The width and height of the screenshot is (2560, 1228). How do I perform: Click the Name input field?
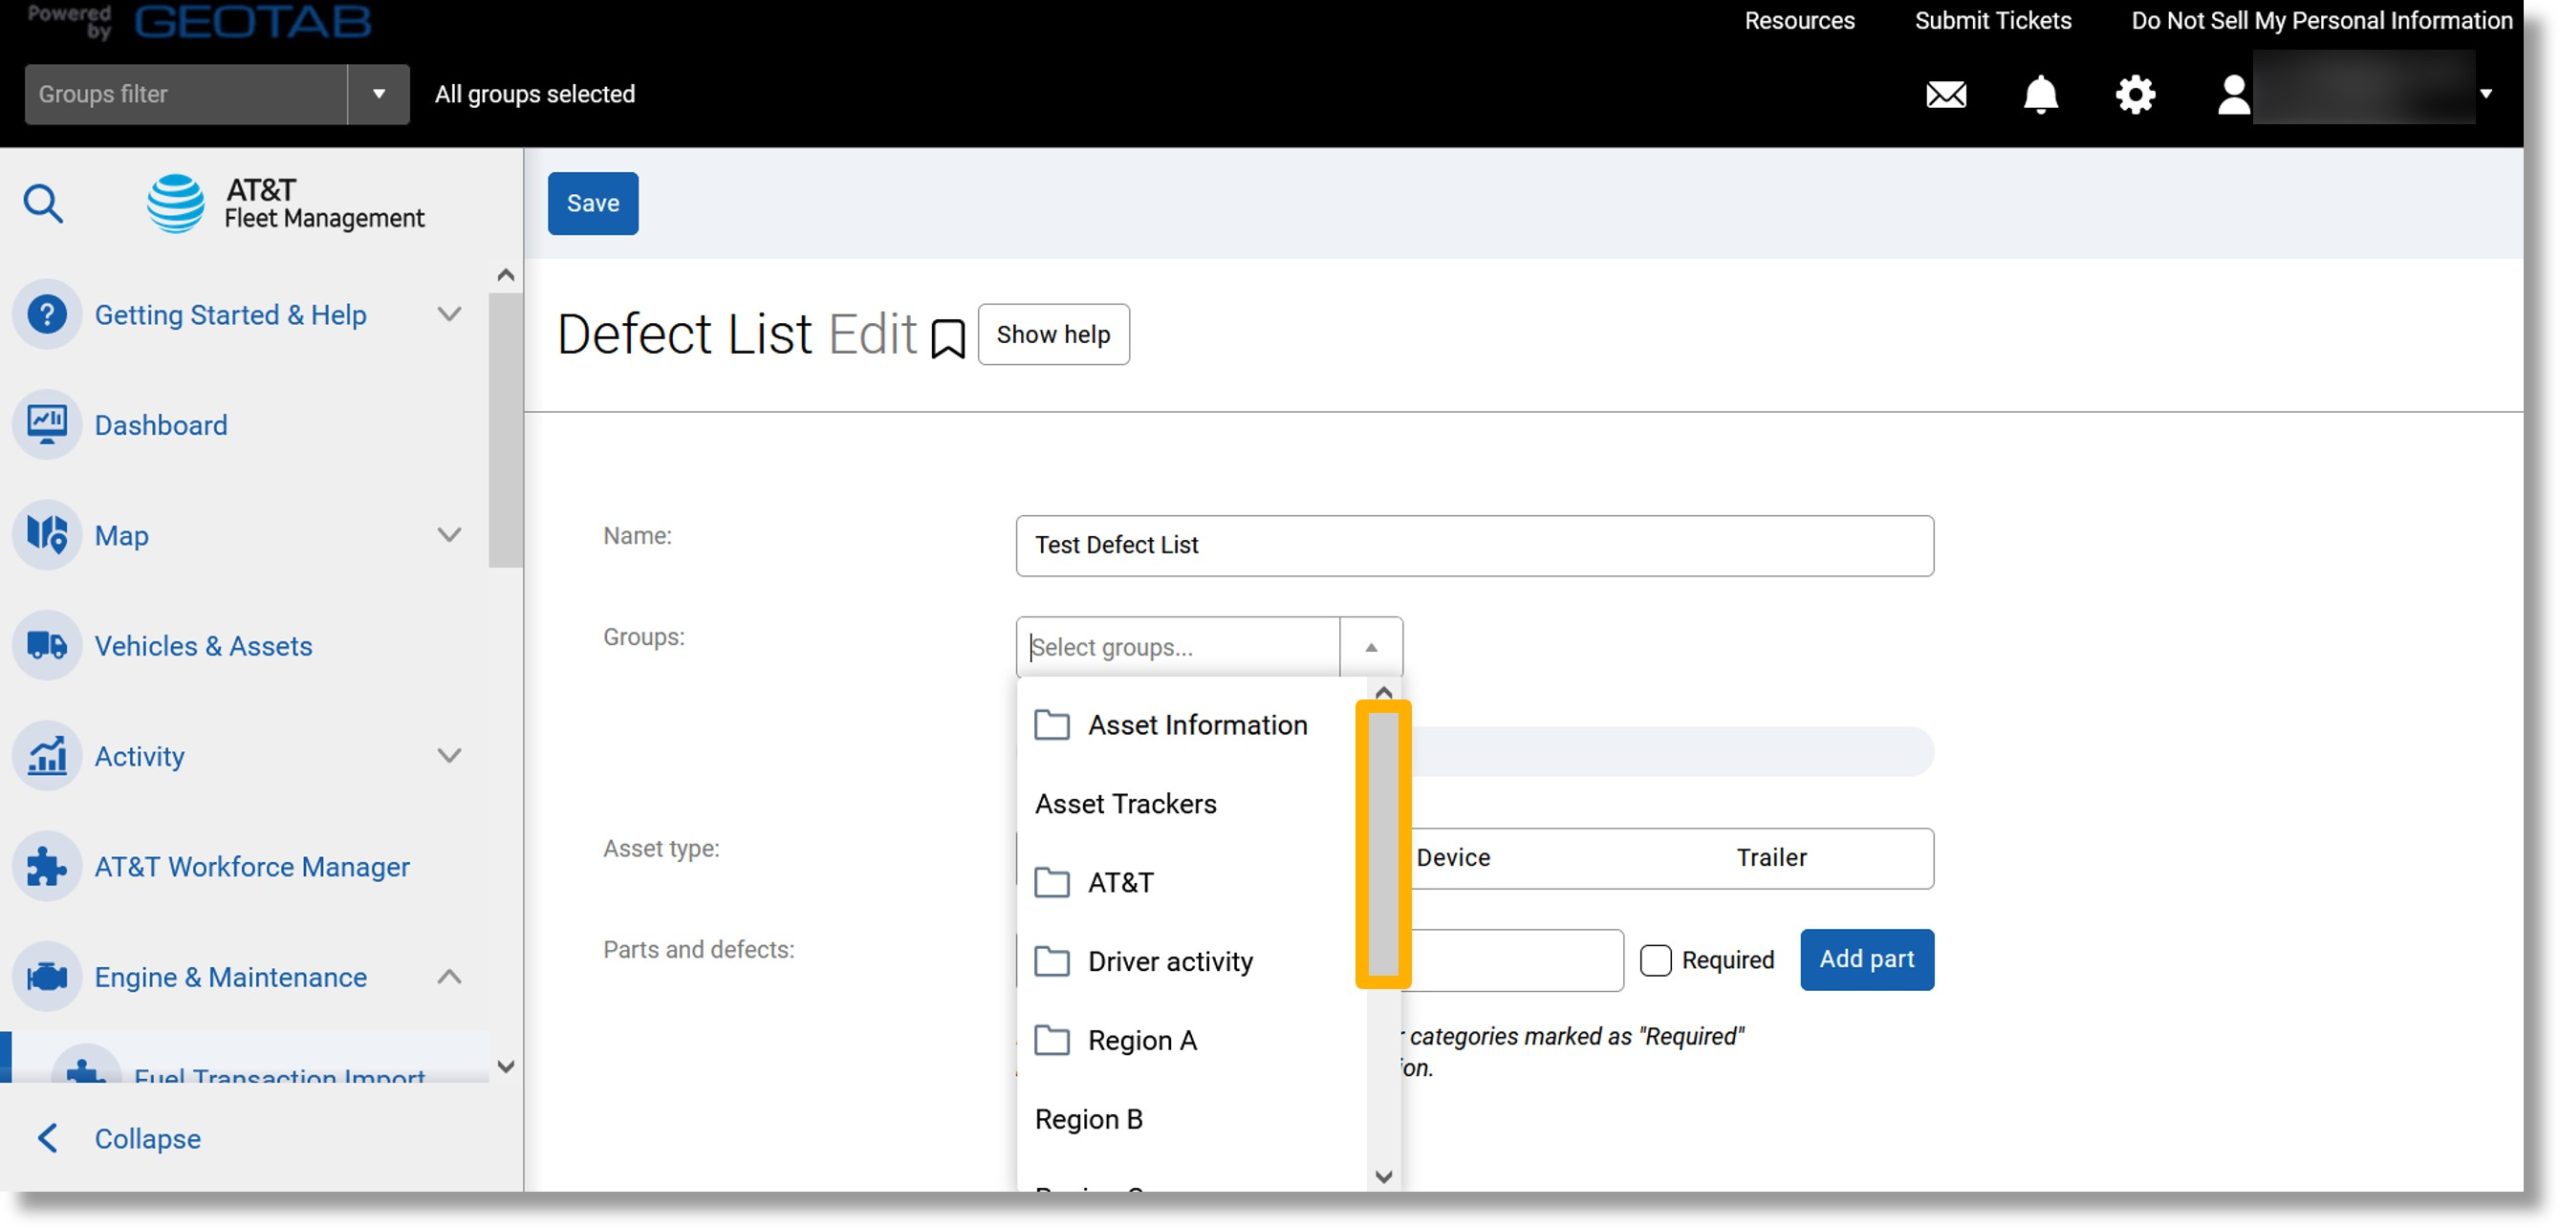(1471, 544)
